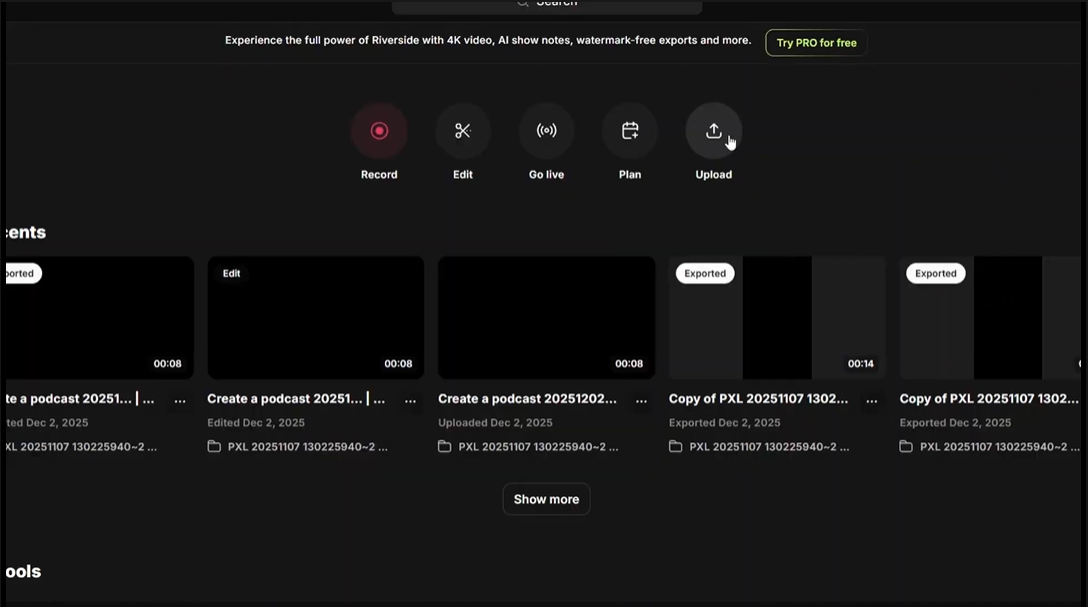Click title of the podcast edited Dec 2

tap(296, 399)
